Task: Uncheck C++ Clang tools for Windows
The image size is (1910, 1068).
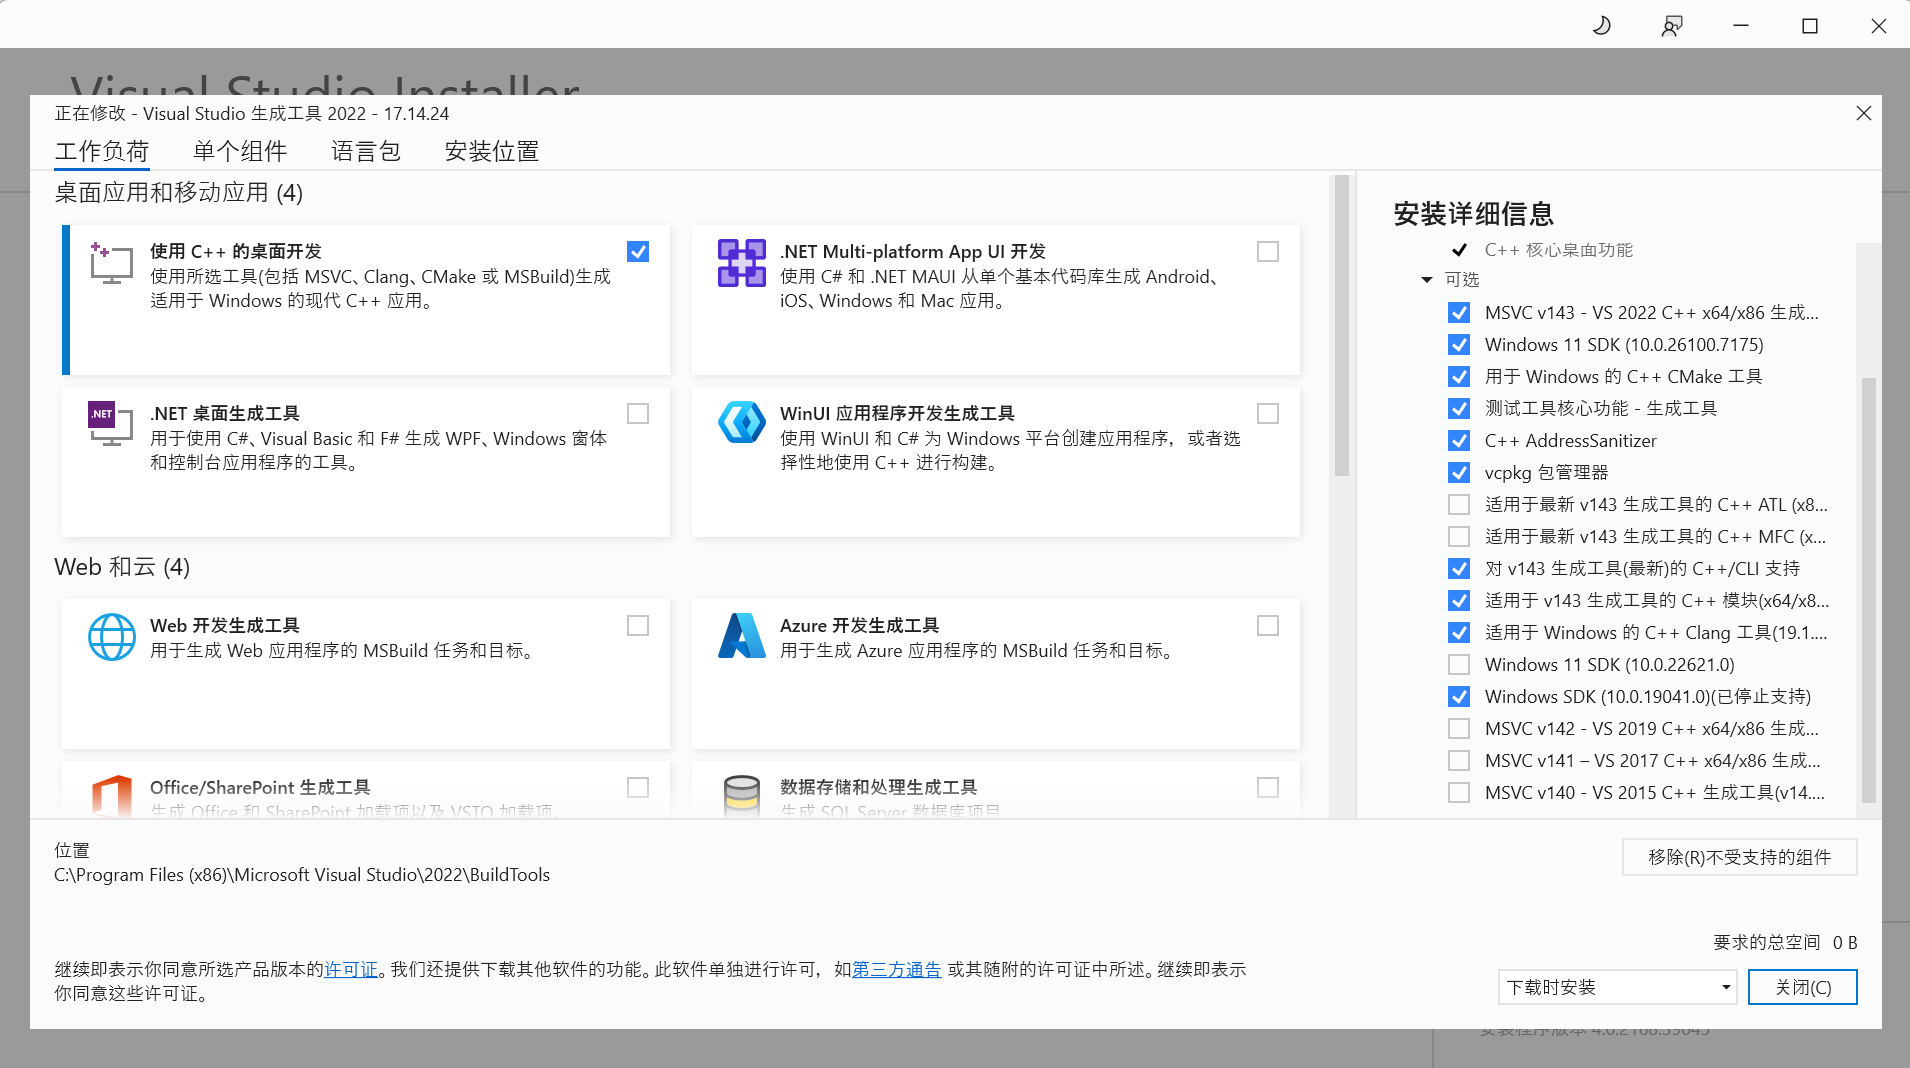Action: pos(1459,633)
